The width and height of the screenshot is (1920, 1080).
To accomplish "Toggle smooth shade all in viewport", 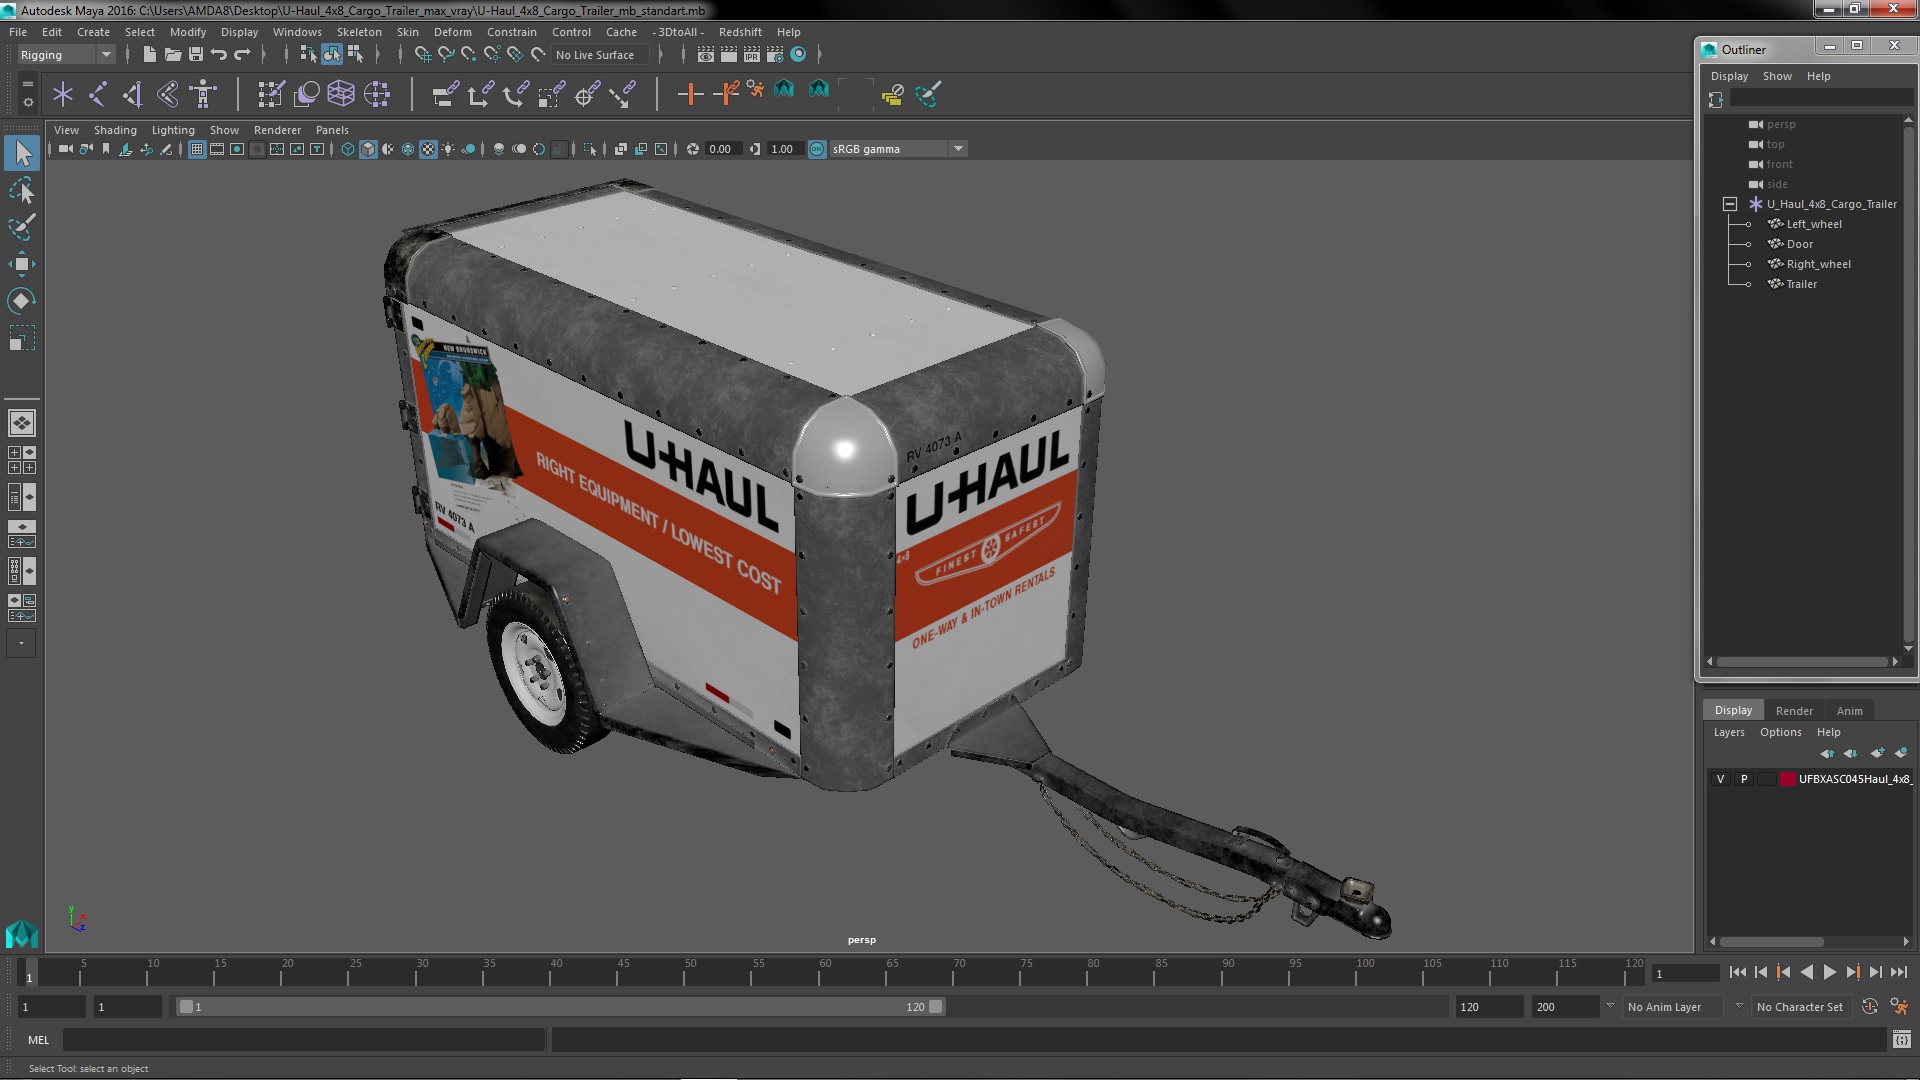I will 368,149.
